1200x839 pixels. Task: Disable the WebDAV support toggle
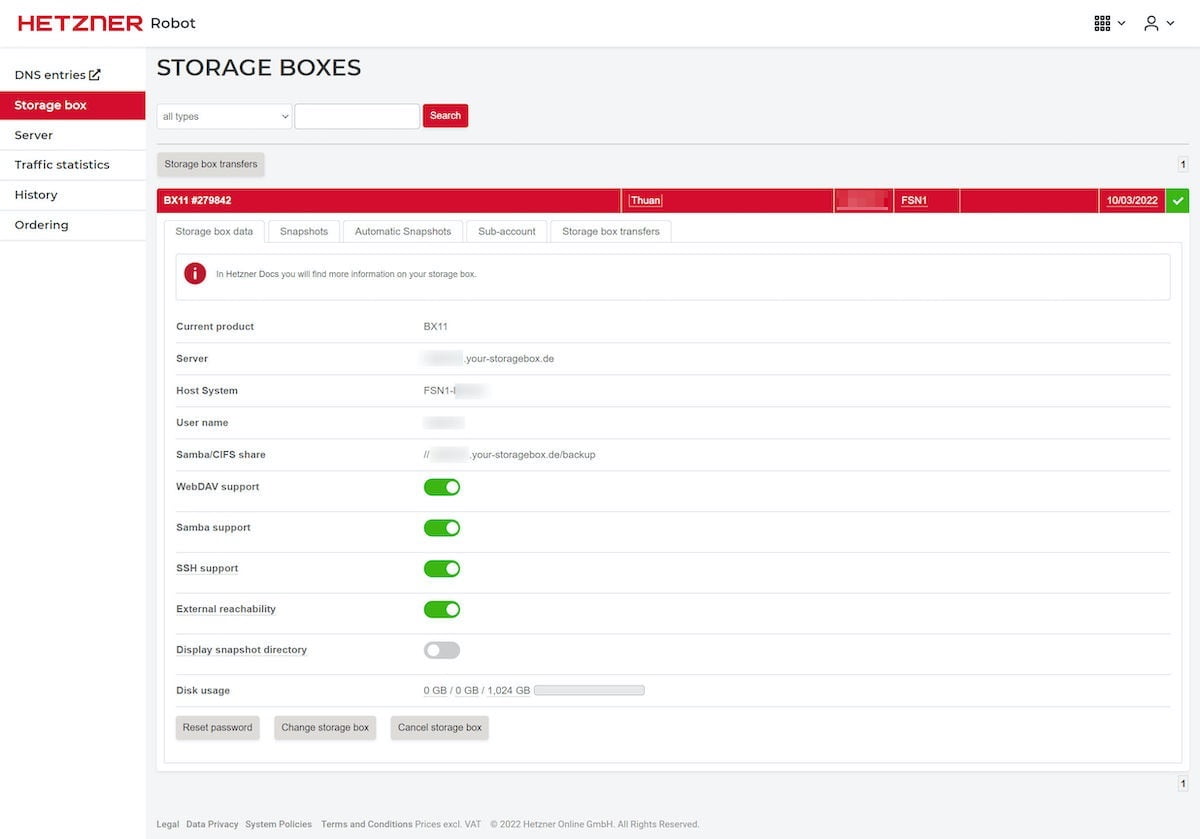[x=442, y=487]
